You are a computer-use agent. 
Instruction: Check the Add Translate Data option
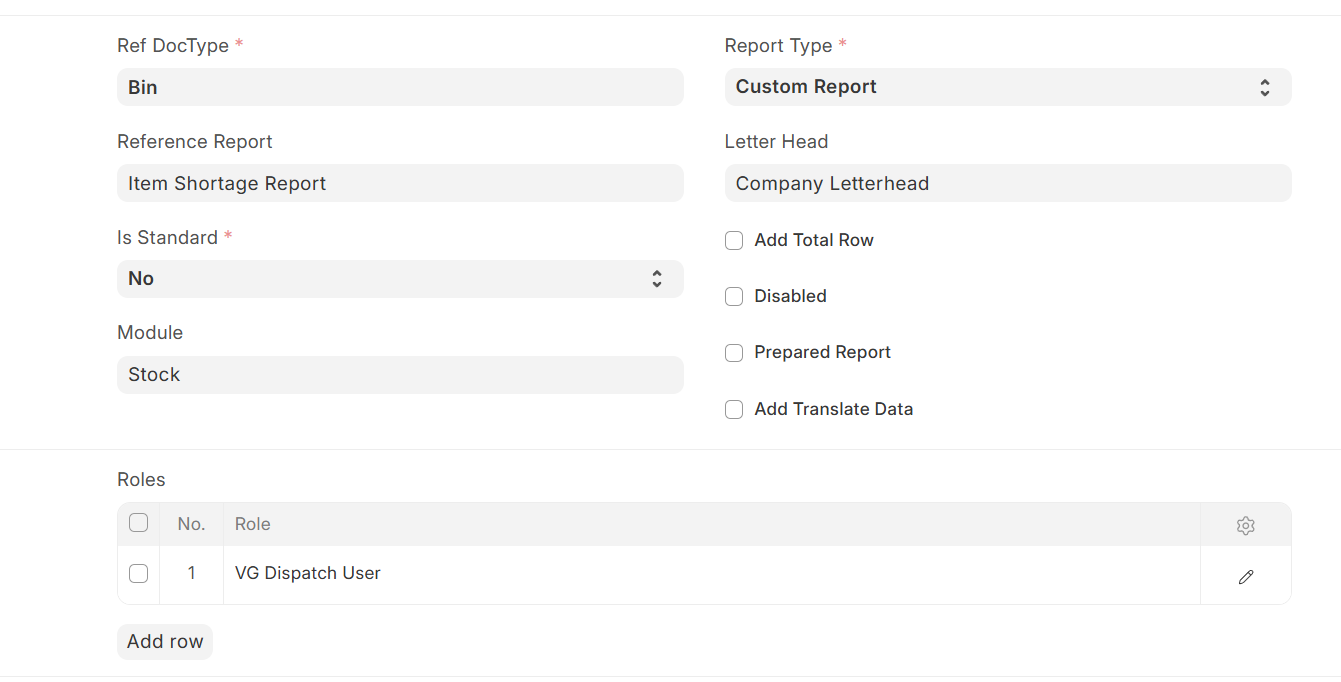(x=734, y=410)
